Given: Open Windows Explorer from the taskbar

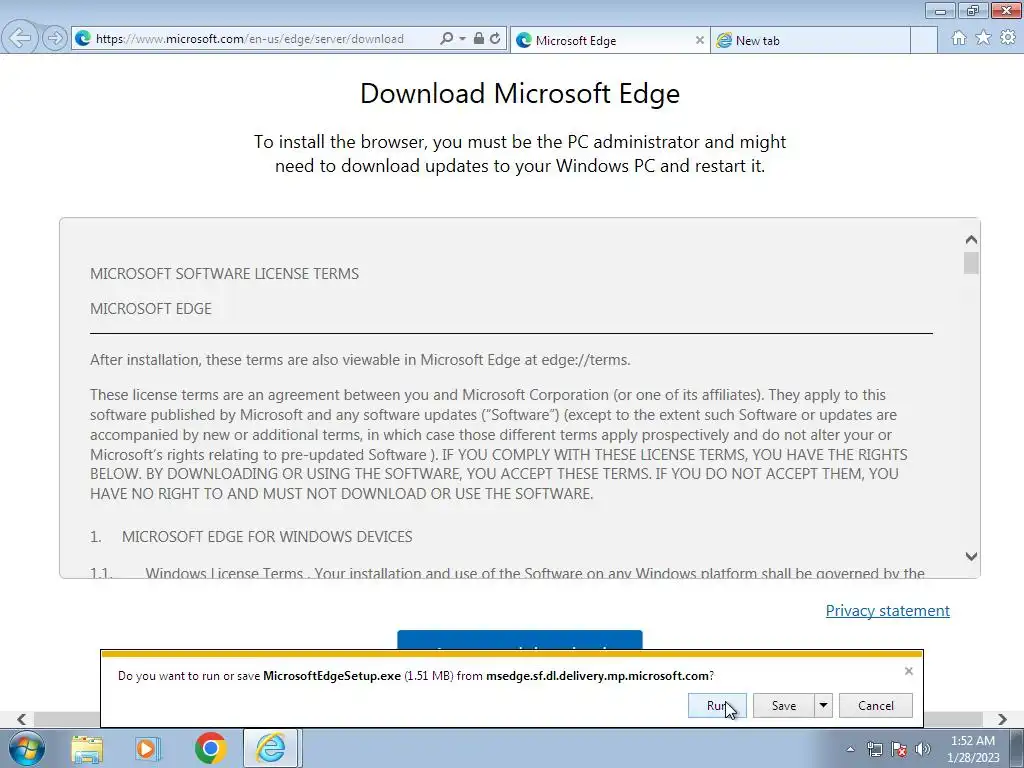Looking at the screenshot, I should [87, 749].
